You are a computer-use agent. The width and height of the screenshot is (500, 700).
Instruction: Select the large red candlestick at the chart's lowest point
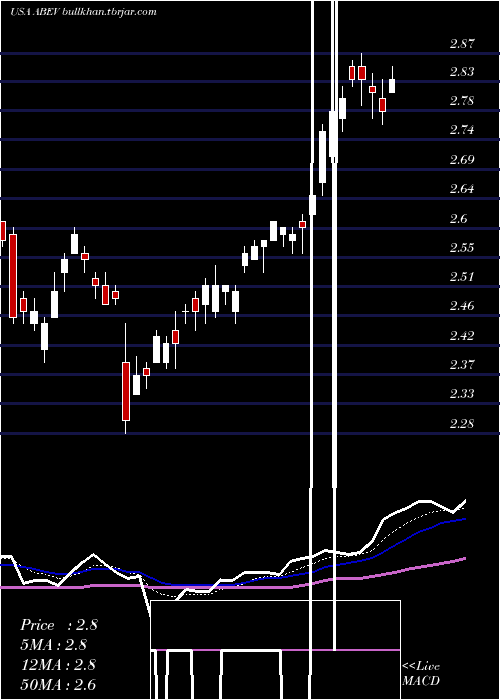(x=126, y=391)
